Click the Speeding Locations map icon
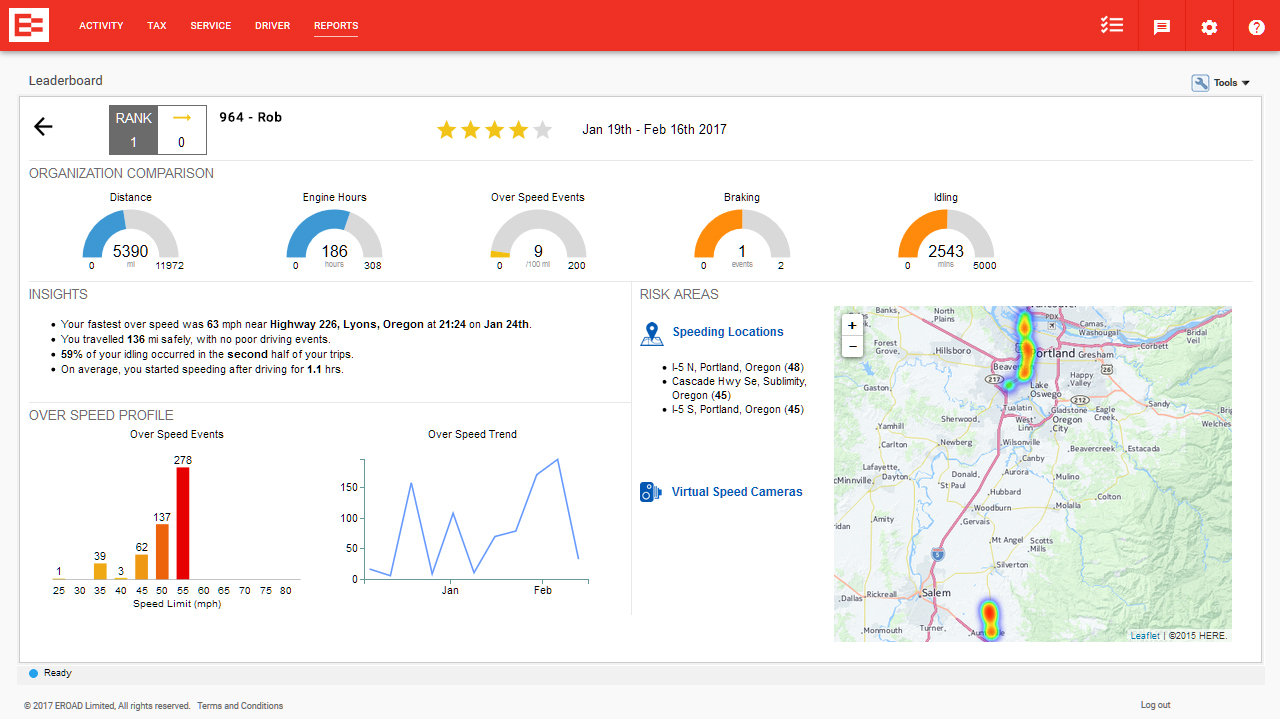This screenshot has height=719, width=1280. pos(652,333)
